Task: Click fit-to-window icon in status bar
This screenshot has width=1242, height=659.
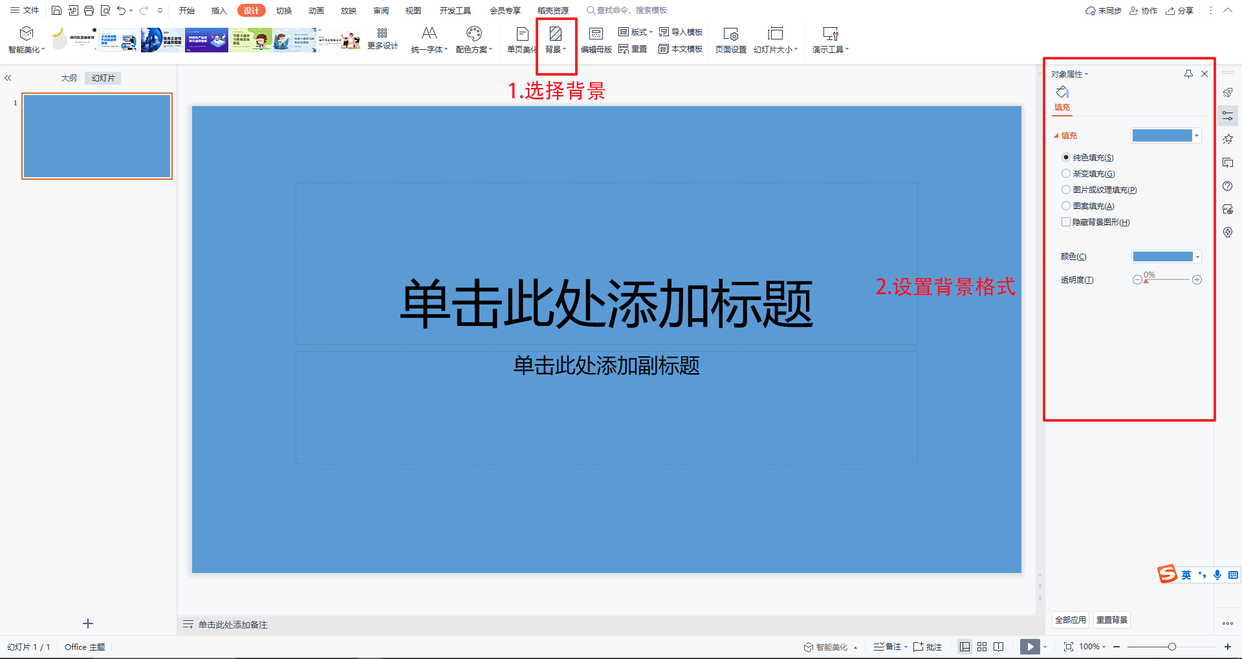Action: point(1068,647)
